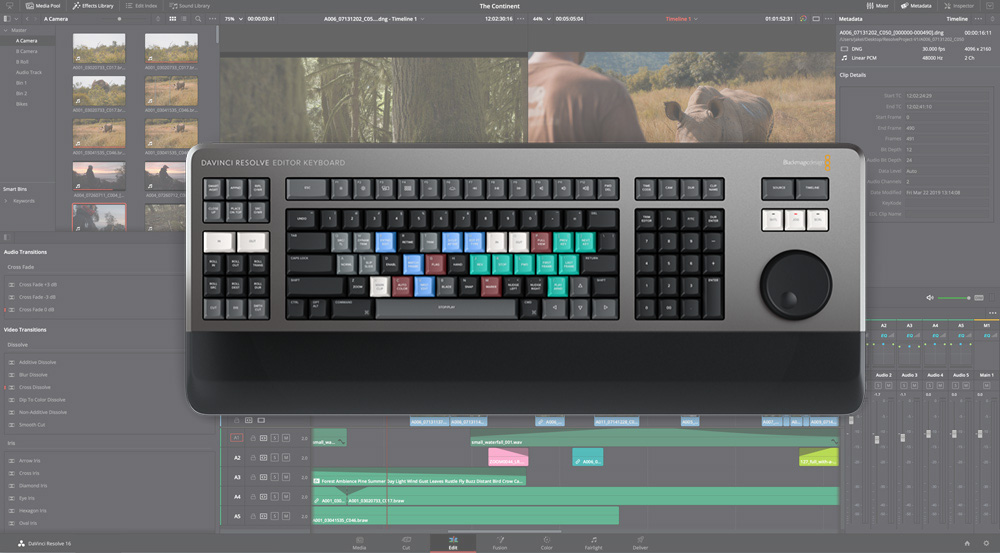Open timeline viewer 44% zoom dropdown
The width and height of the screenshot is (1000, 553).
(541, 19)
